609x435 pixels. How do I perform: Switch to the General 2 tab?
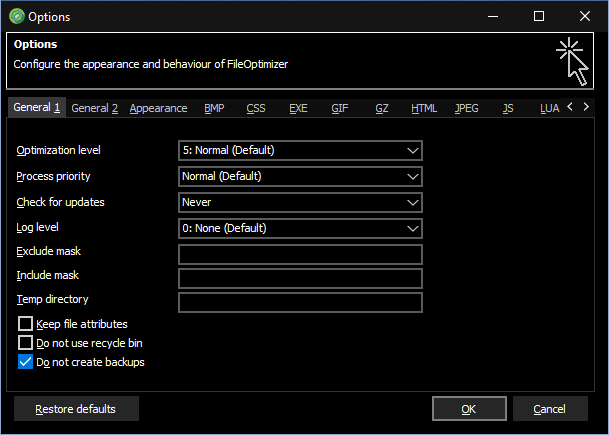(x=94, y=108)
